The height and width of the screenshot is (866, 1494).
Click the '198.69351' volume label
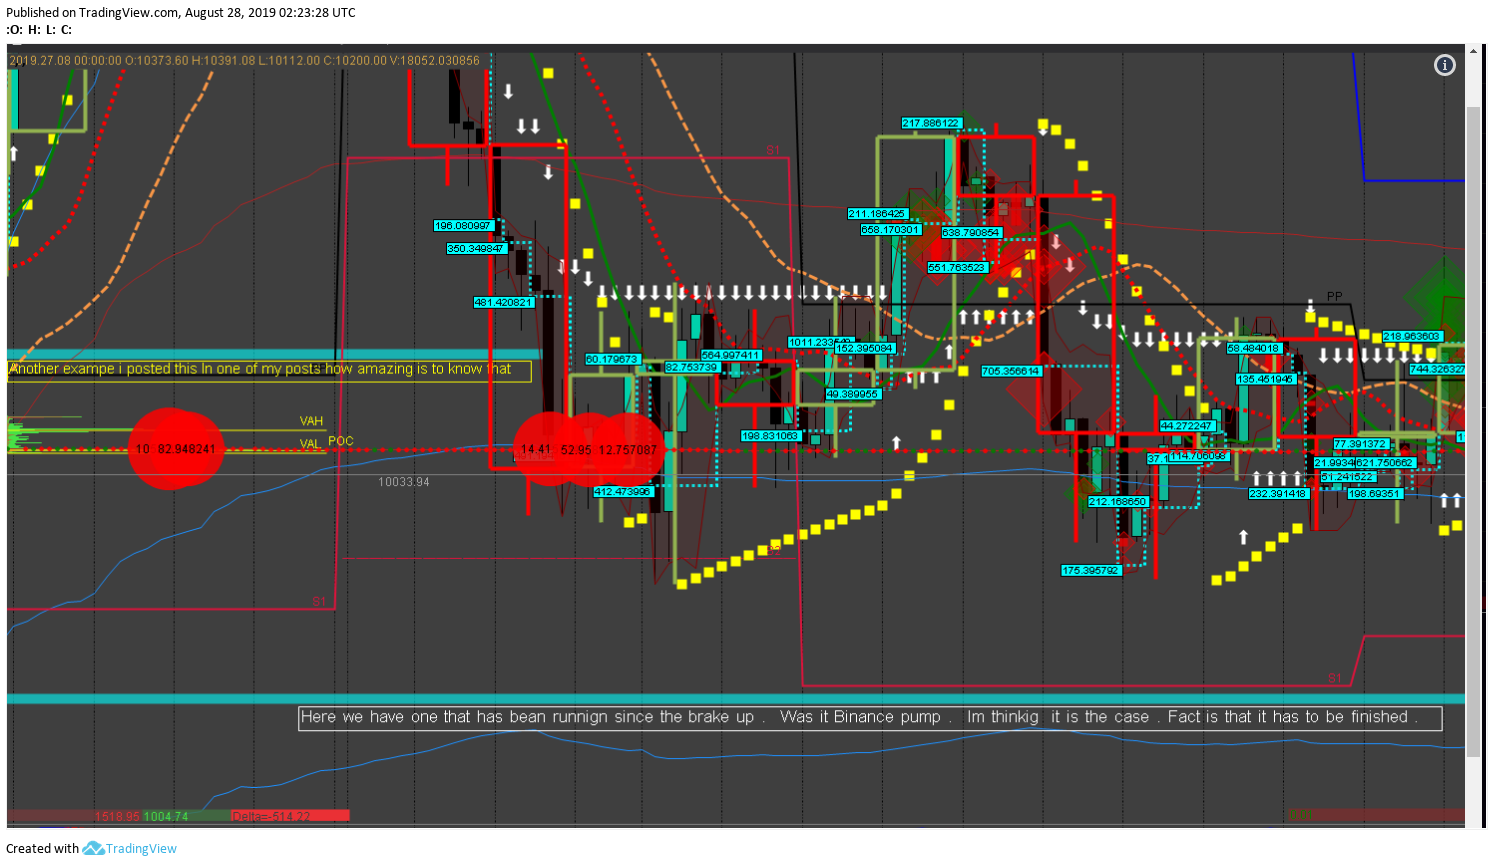pyautogui.click(x=1375, y=494)
